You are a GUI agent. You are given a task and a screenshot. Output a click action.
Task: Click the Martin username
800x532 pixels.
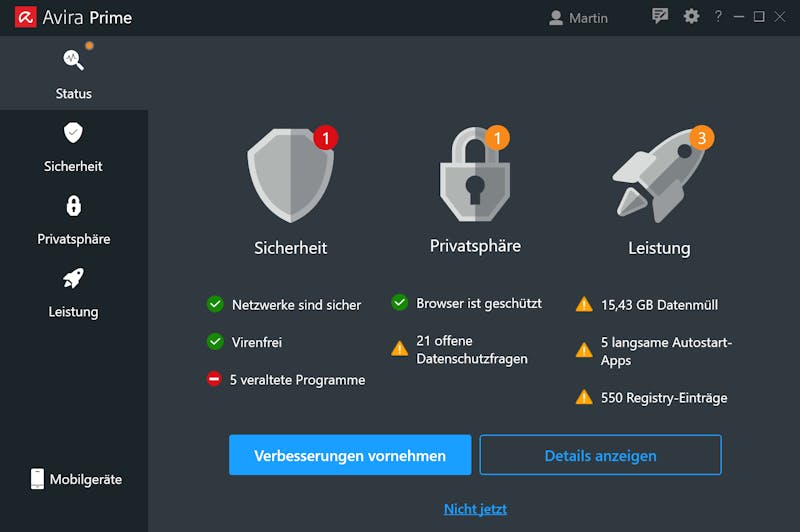(588, 18)
